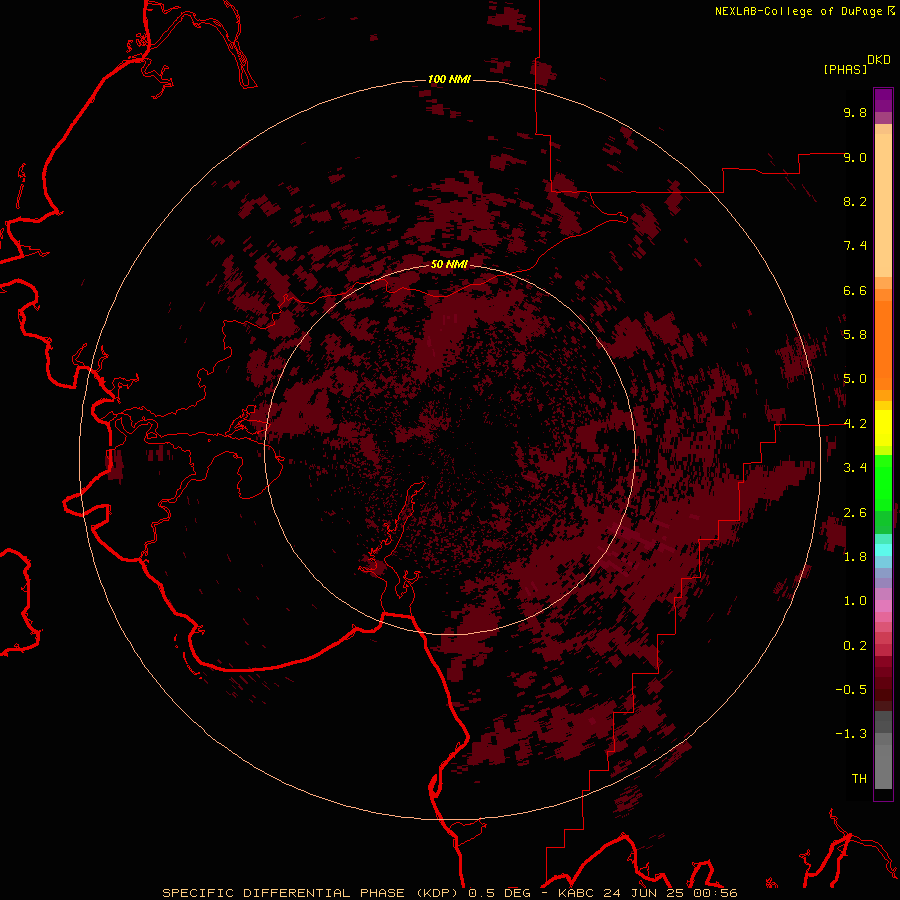Pick the yellow segment of the color bar
Image resolution: width=900 pixels, height=900 pixels.
coord(883,428)
